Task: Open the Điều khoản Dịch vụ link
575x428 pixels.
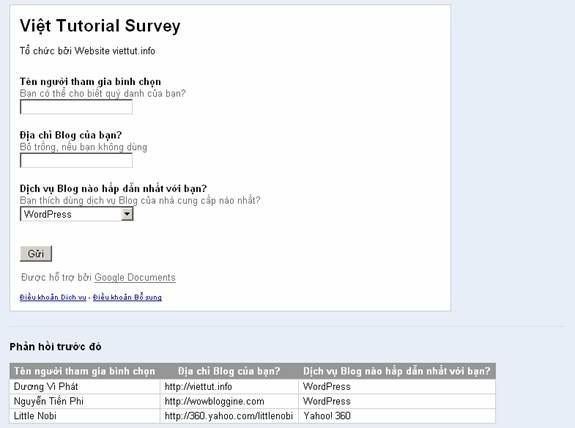Action: click(x=53, y=297)
